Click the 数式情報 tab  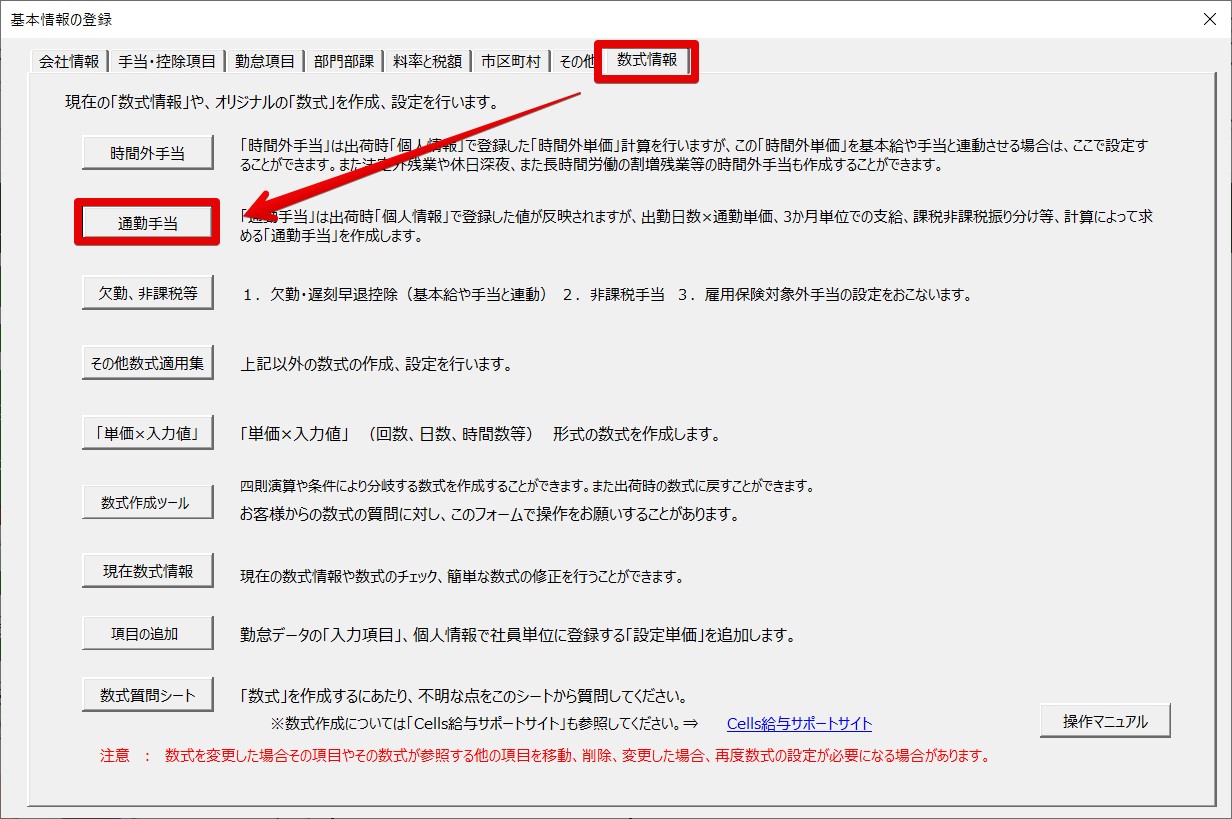tap(646, 60)
